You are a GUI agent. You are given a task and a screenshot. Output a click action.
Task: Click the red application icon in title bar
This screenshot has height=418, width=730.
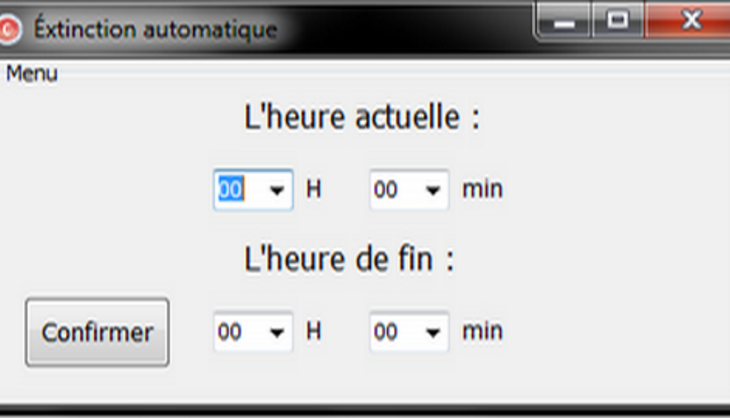tap(8, 29)
